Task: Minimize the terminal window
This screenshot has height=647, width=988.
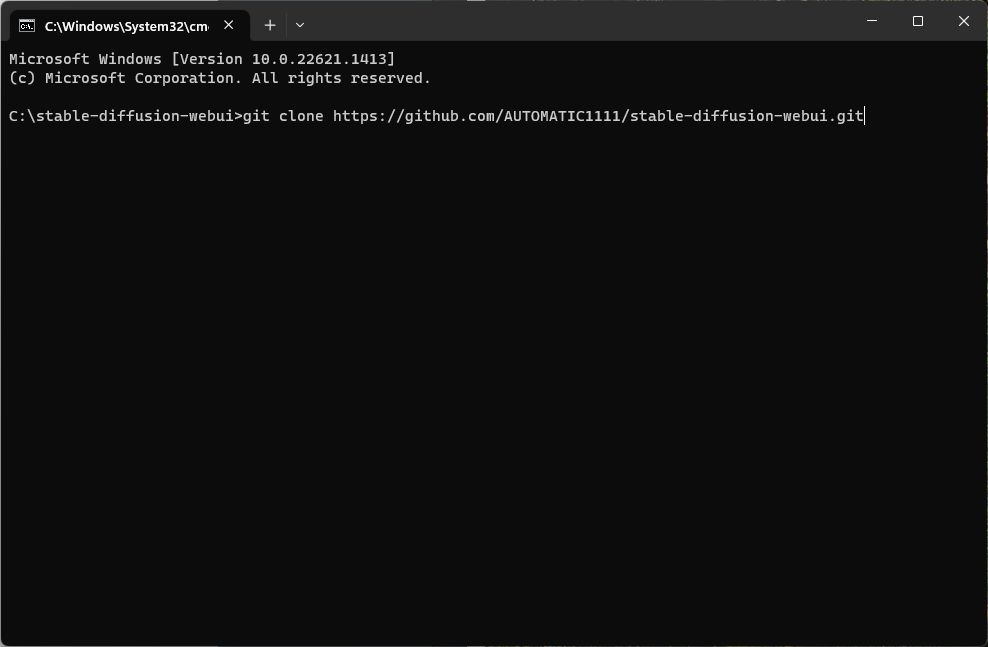Action: (x=872, y=21)
